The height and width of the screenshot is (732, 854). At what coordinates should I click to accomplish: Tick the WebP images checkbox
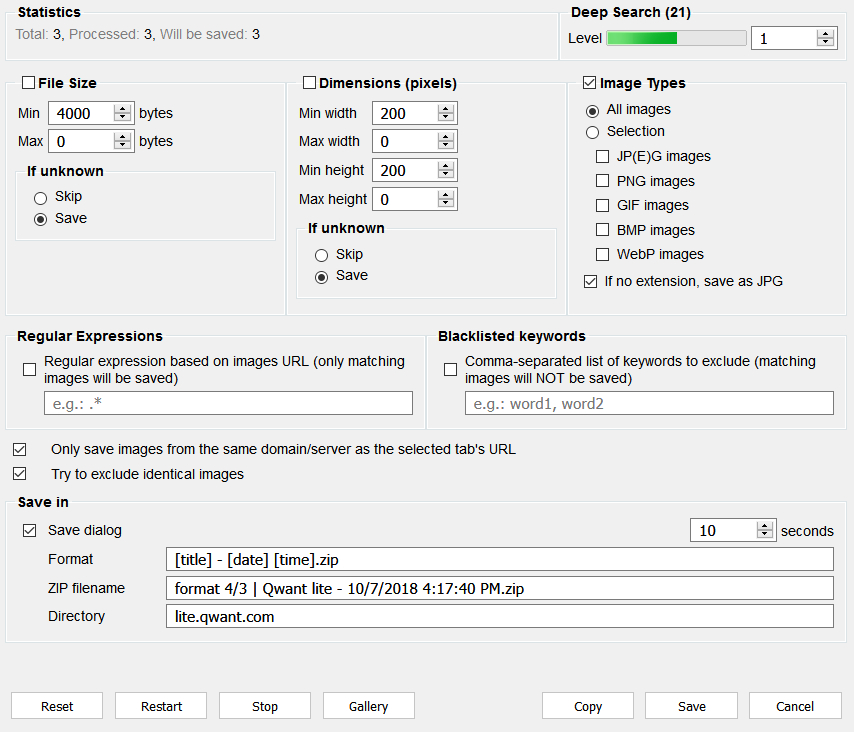[602, 254]
